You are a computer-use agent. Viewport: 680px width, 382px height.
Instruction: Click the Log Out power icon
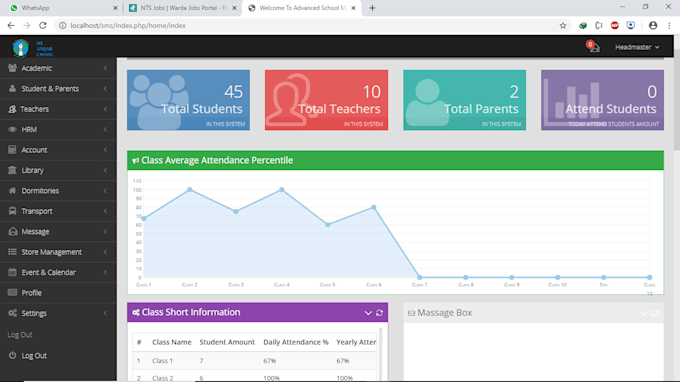[12, 355]
